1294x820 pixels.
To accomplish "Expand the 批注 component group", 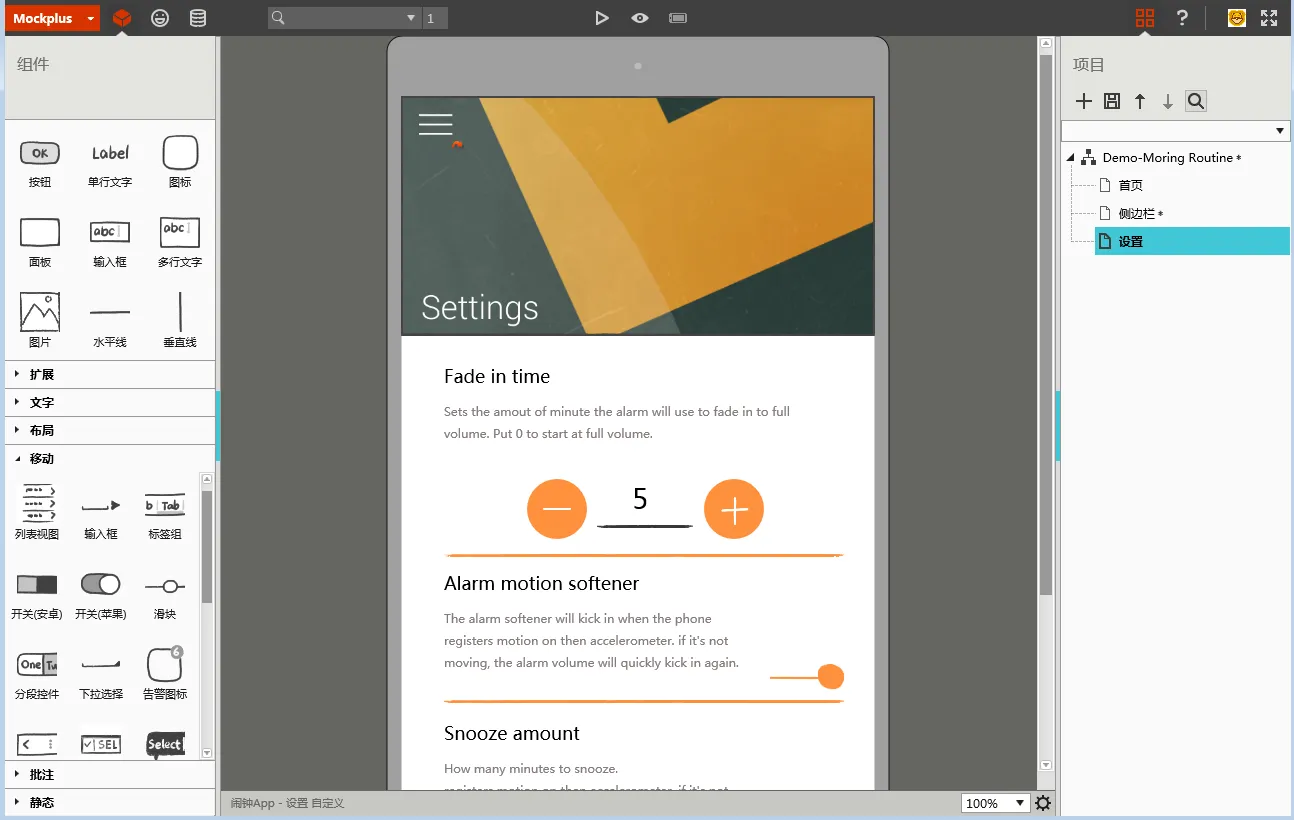I will tap(110, 775).
